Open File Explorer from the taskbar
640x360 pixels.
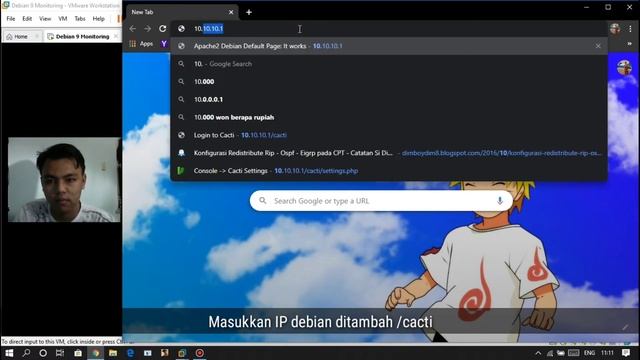click(x=113, y=353)
